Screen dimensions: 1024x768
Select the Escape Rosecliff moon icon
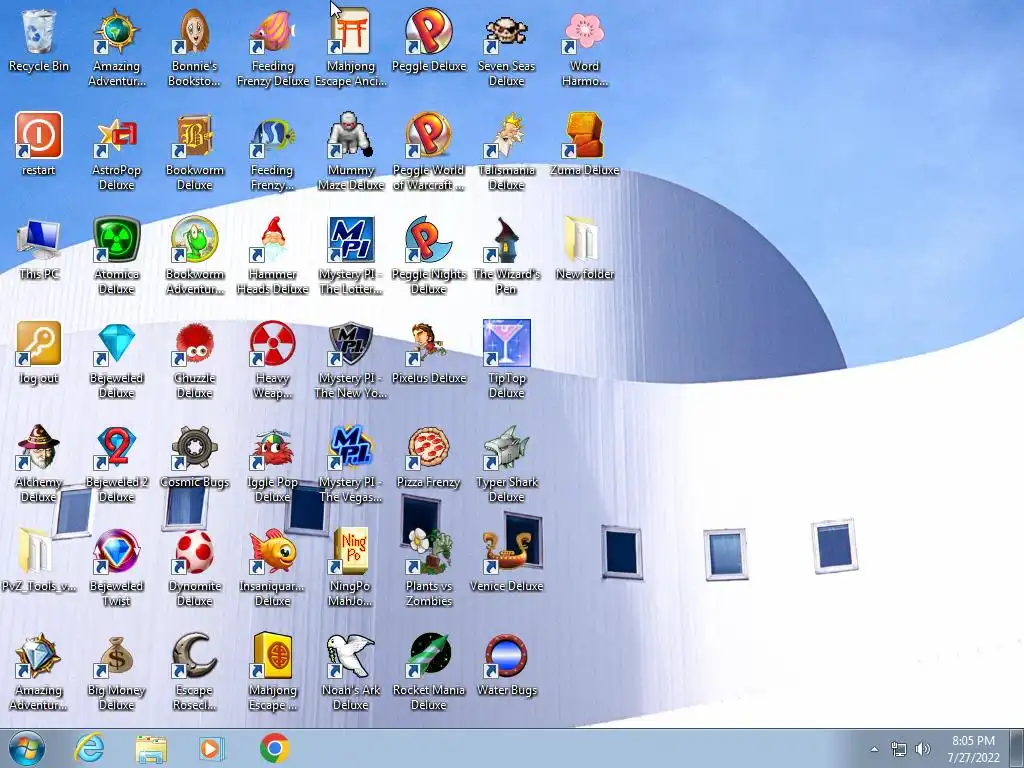tap(194, 656)
